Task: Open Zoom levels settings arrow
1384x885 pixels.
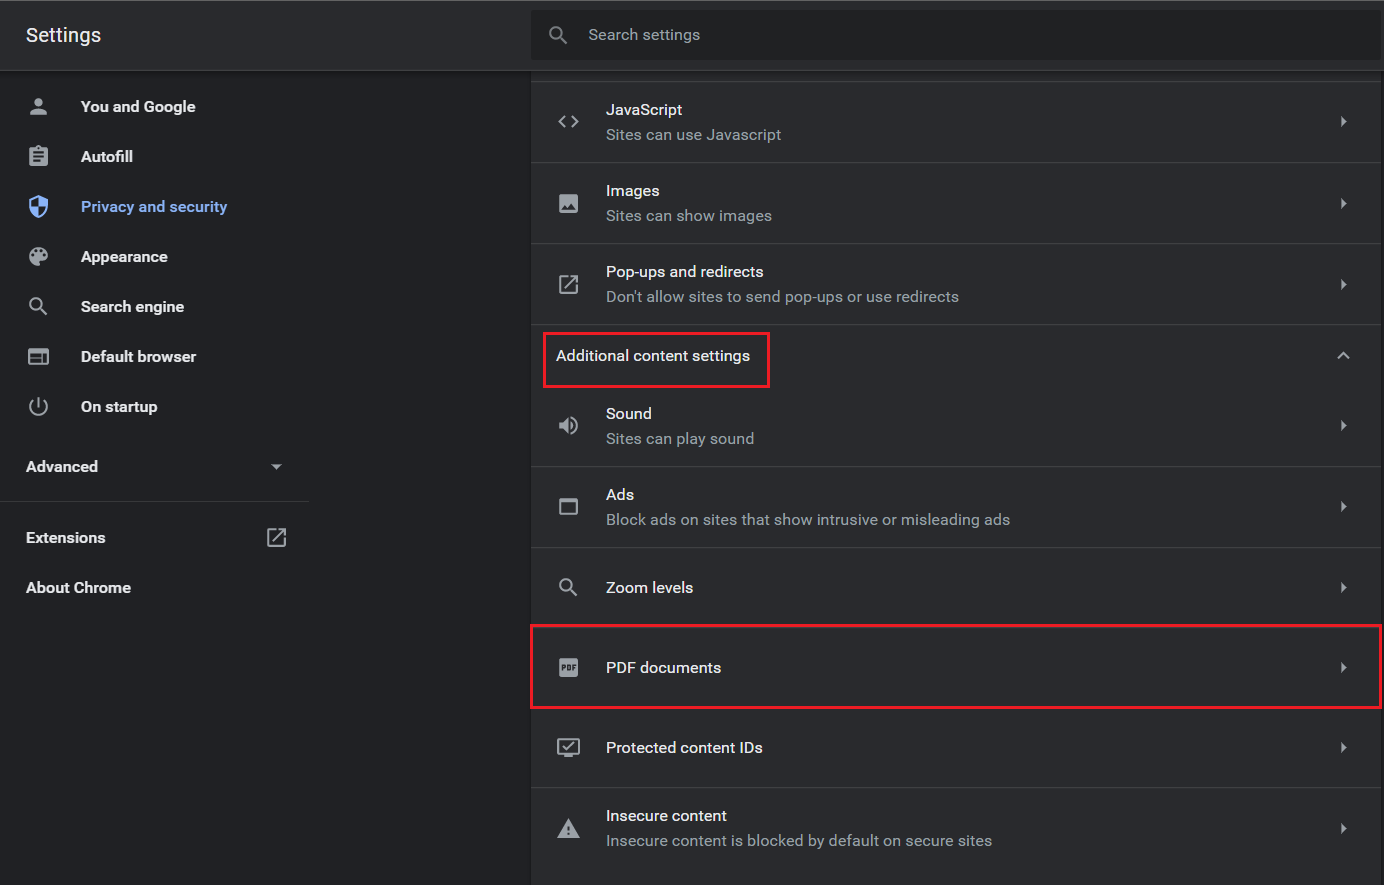Action: pos(1343,588)
